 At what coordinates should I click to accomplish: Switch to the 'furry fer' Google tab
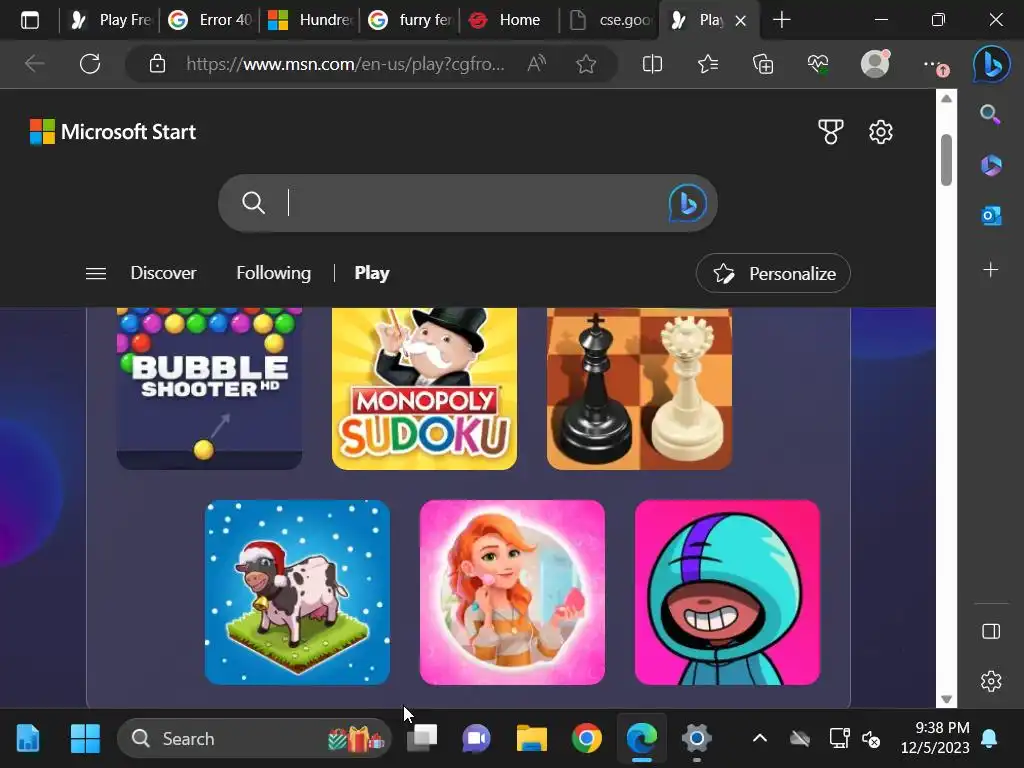coord(409,20)
